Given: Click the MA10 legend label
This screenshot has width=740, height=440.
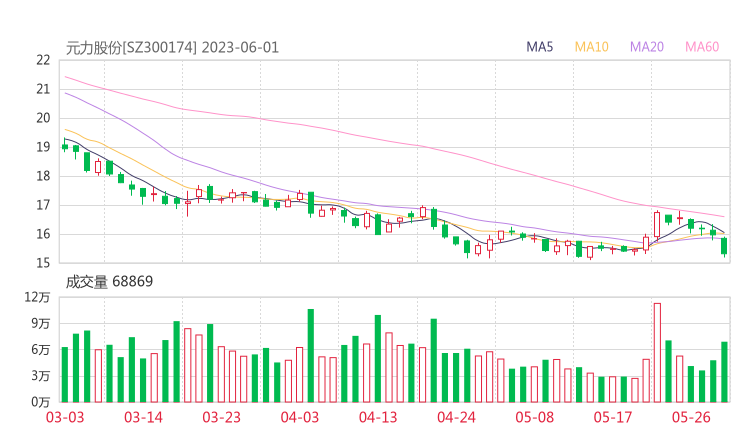Looking at the screenshot, I should [591, 47].
